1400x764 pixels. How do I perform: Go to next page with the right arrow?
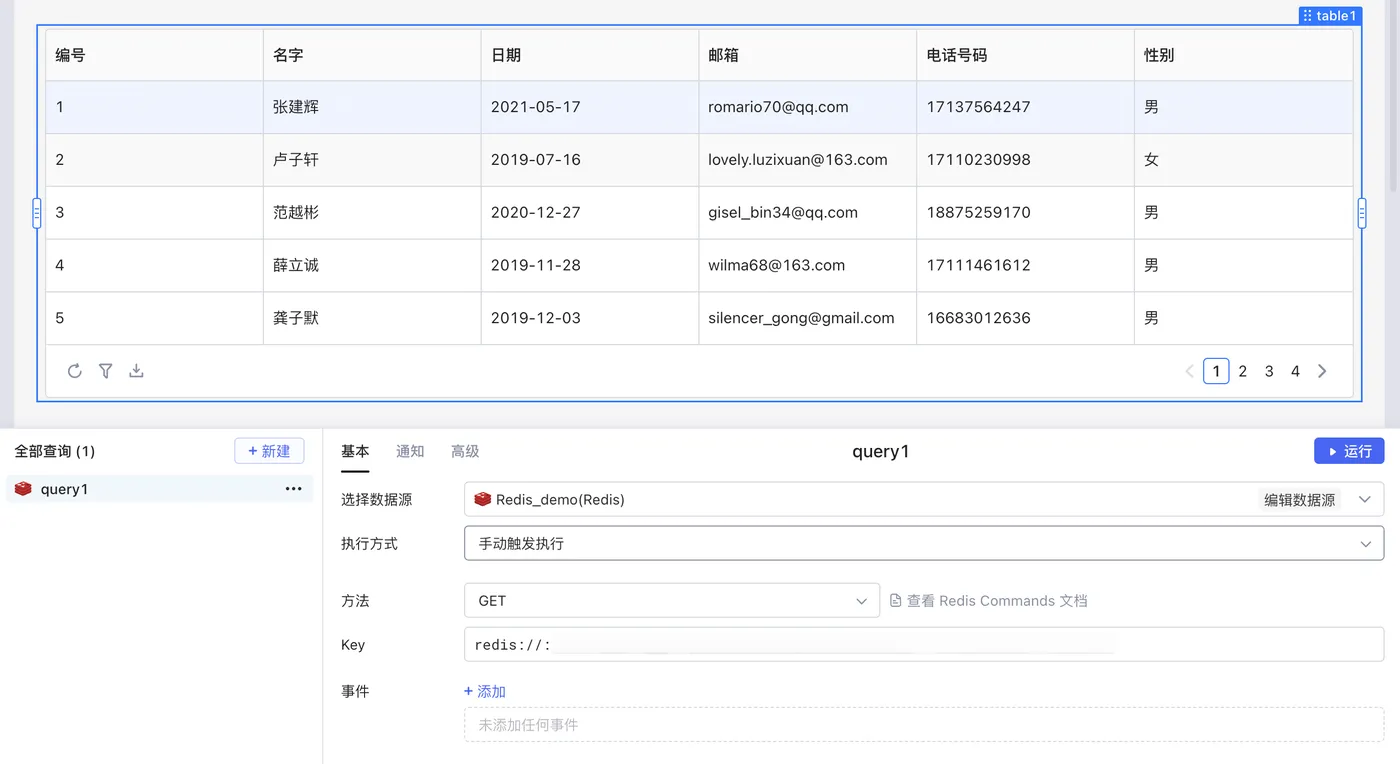coord(1322,371)
